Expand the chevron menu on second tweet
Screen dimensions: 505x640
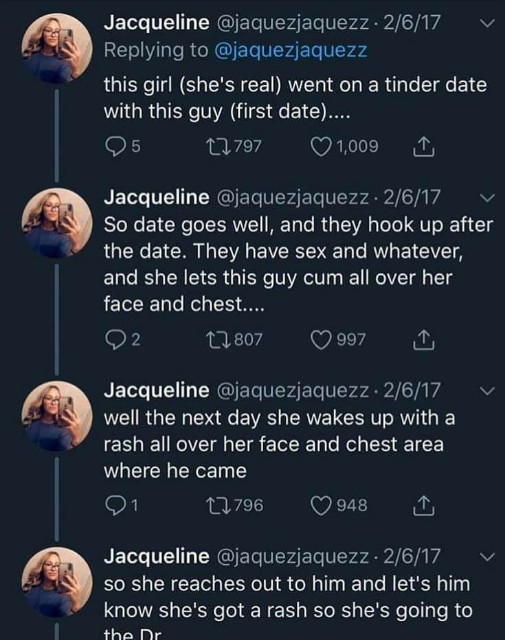click(x=487, y=198)
